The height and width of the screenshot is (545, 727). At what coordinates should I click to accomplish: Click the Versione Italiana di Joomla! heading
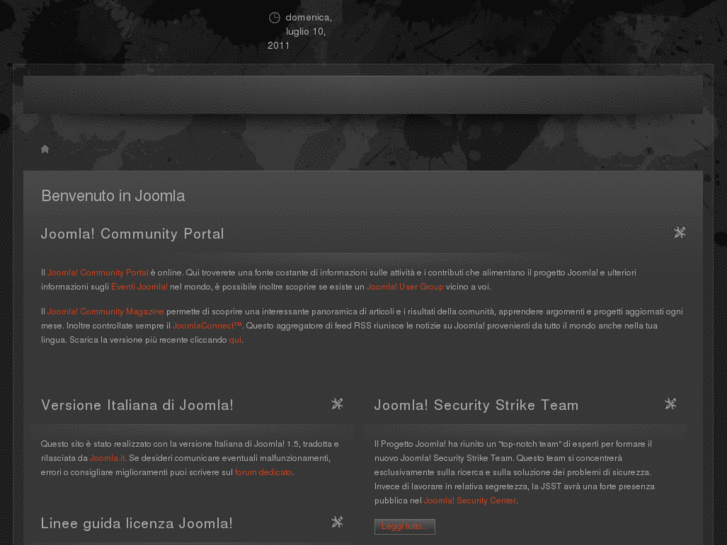[x=137, y=405]
